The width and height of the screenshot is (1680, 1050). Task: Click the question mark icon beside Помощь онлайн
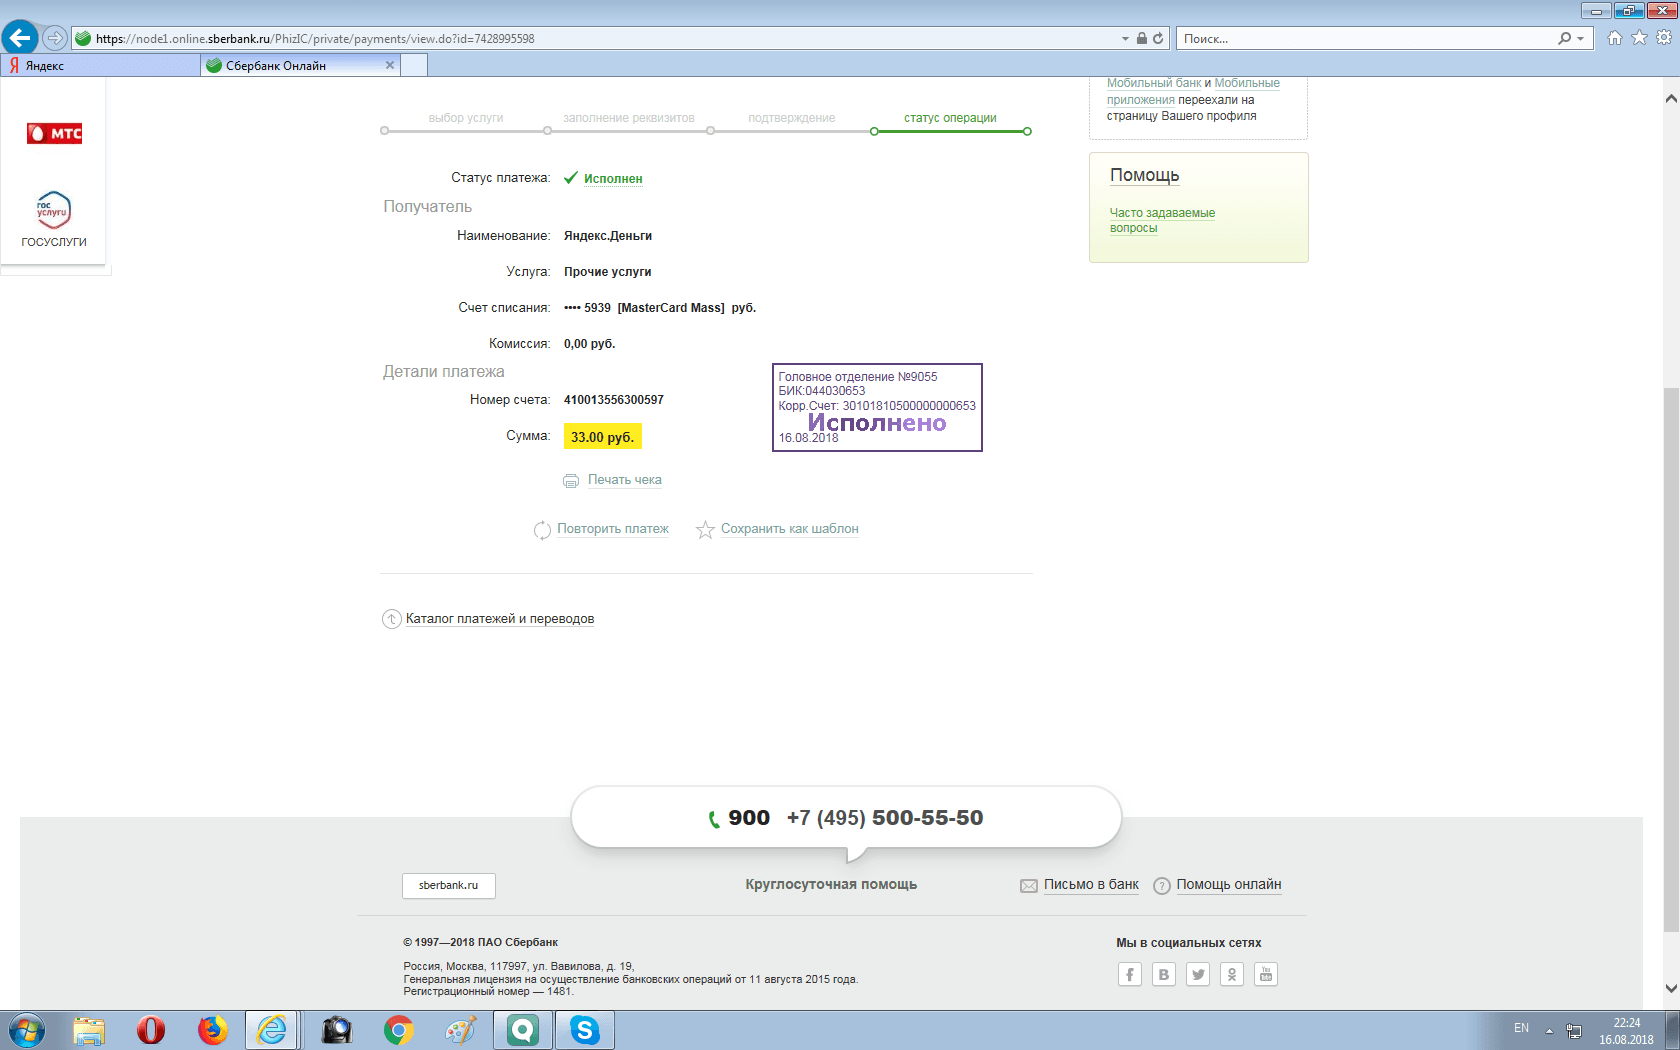1162,886
